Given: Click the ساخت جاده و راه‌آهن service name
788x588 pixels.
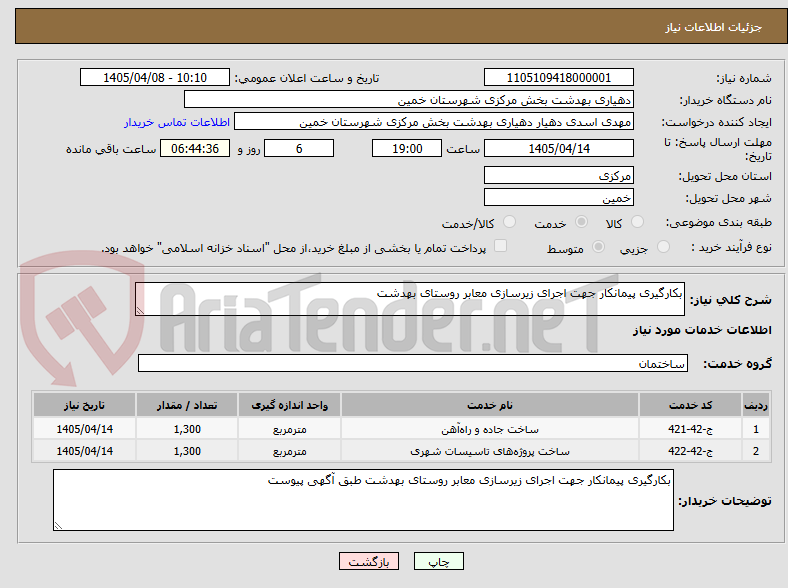Looking at the screenshot, I should (x=490, y=429).
